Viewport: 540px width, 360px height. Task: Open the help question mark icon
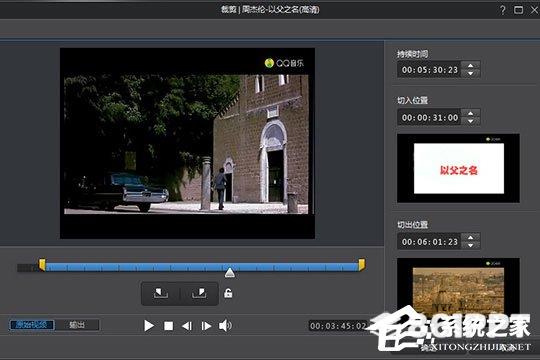[x=502, y=10]
